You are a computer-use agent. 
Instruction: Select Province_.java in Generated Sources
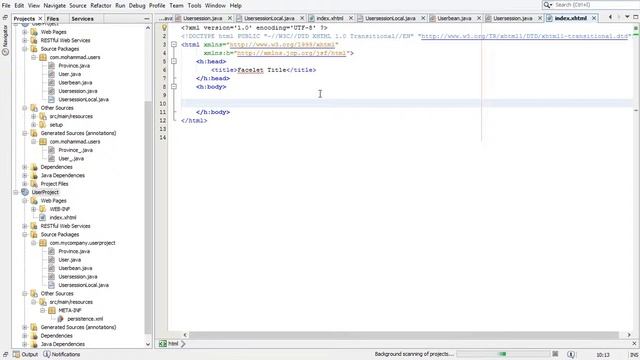pyautogui.click(x=76, y=150)
